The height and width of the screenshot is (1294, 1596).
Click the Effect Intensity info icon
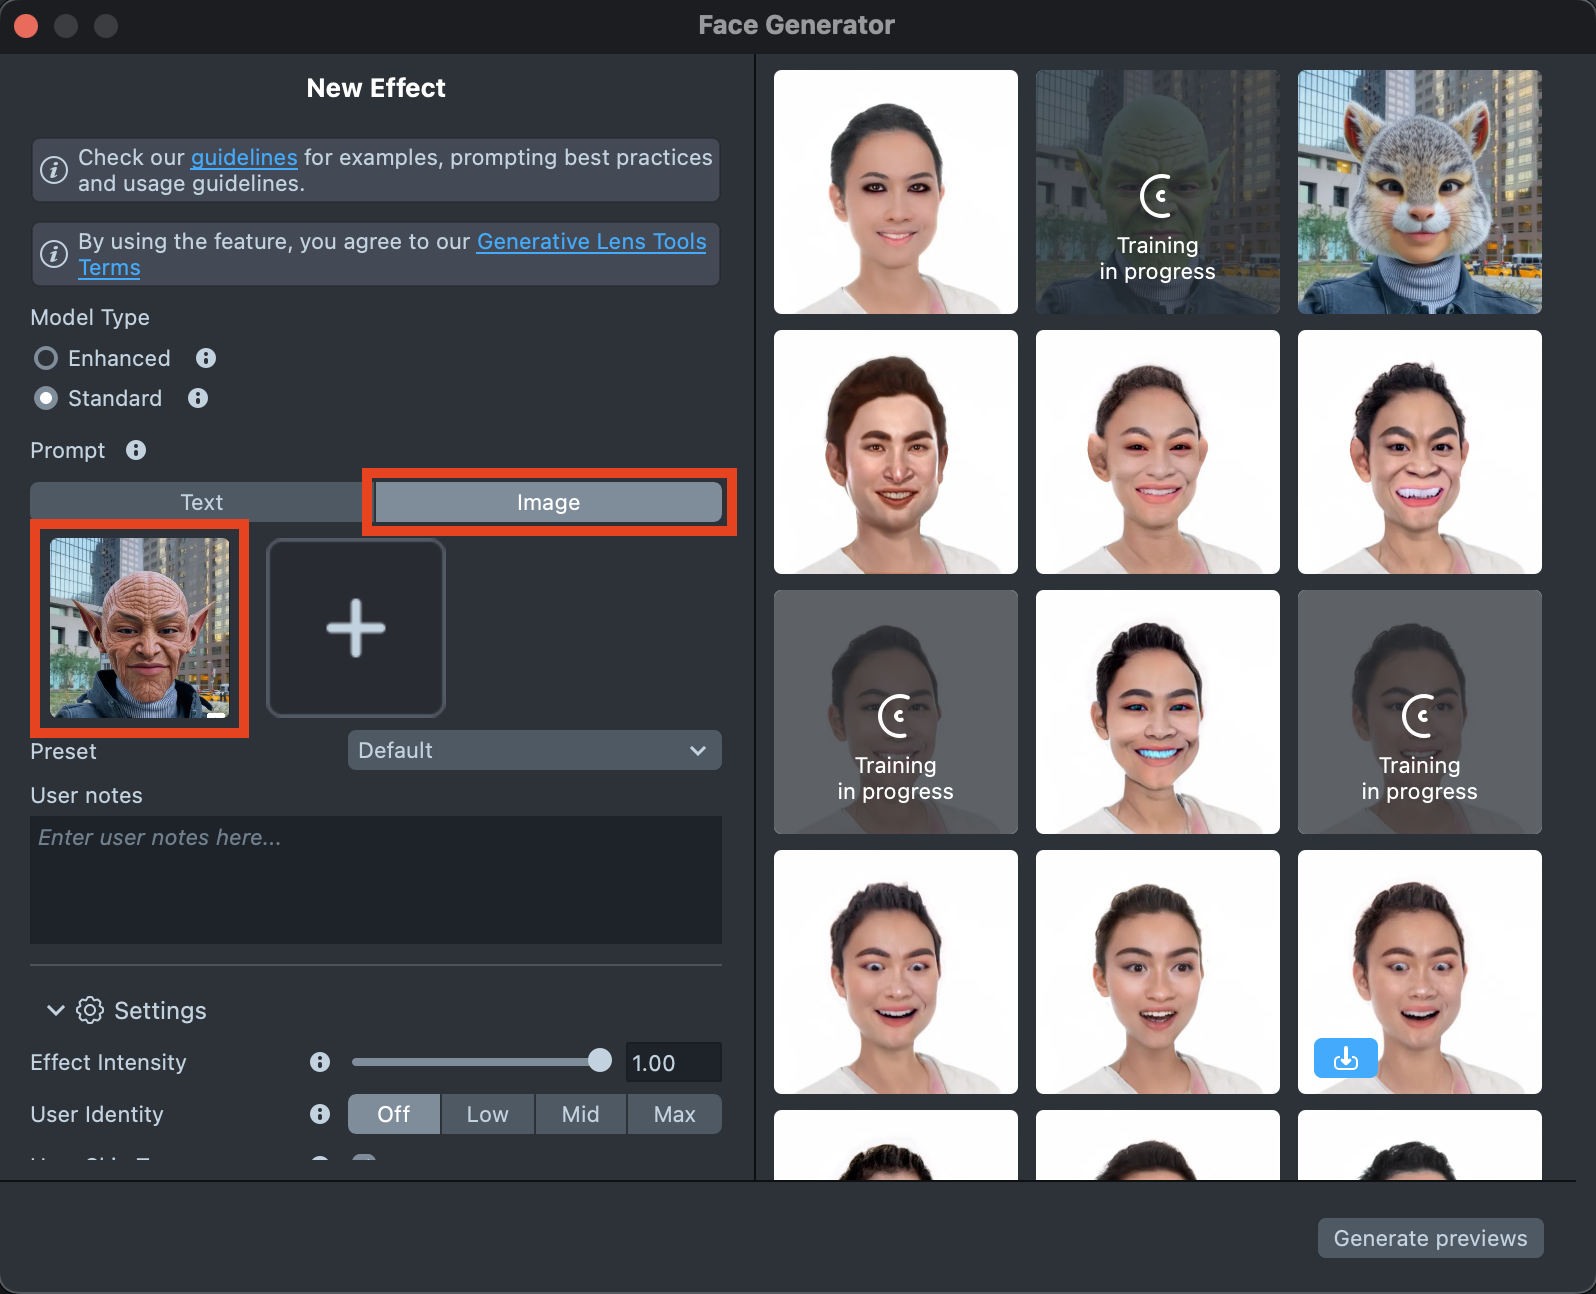(x=320, y=1062)
